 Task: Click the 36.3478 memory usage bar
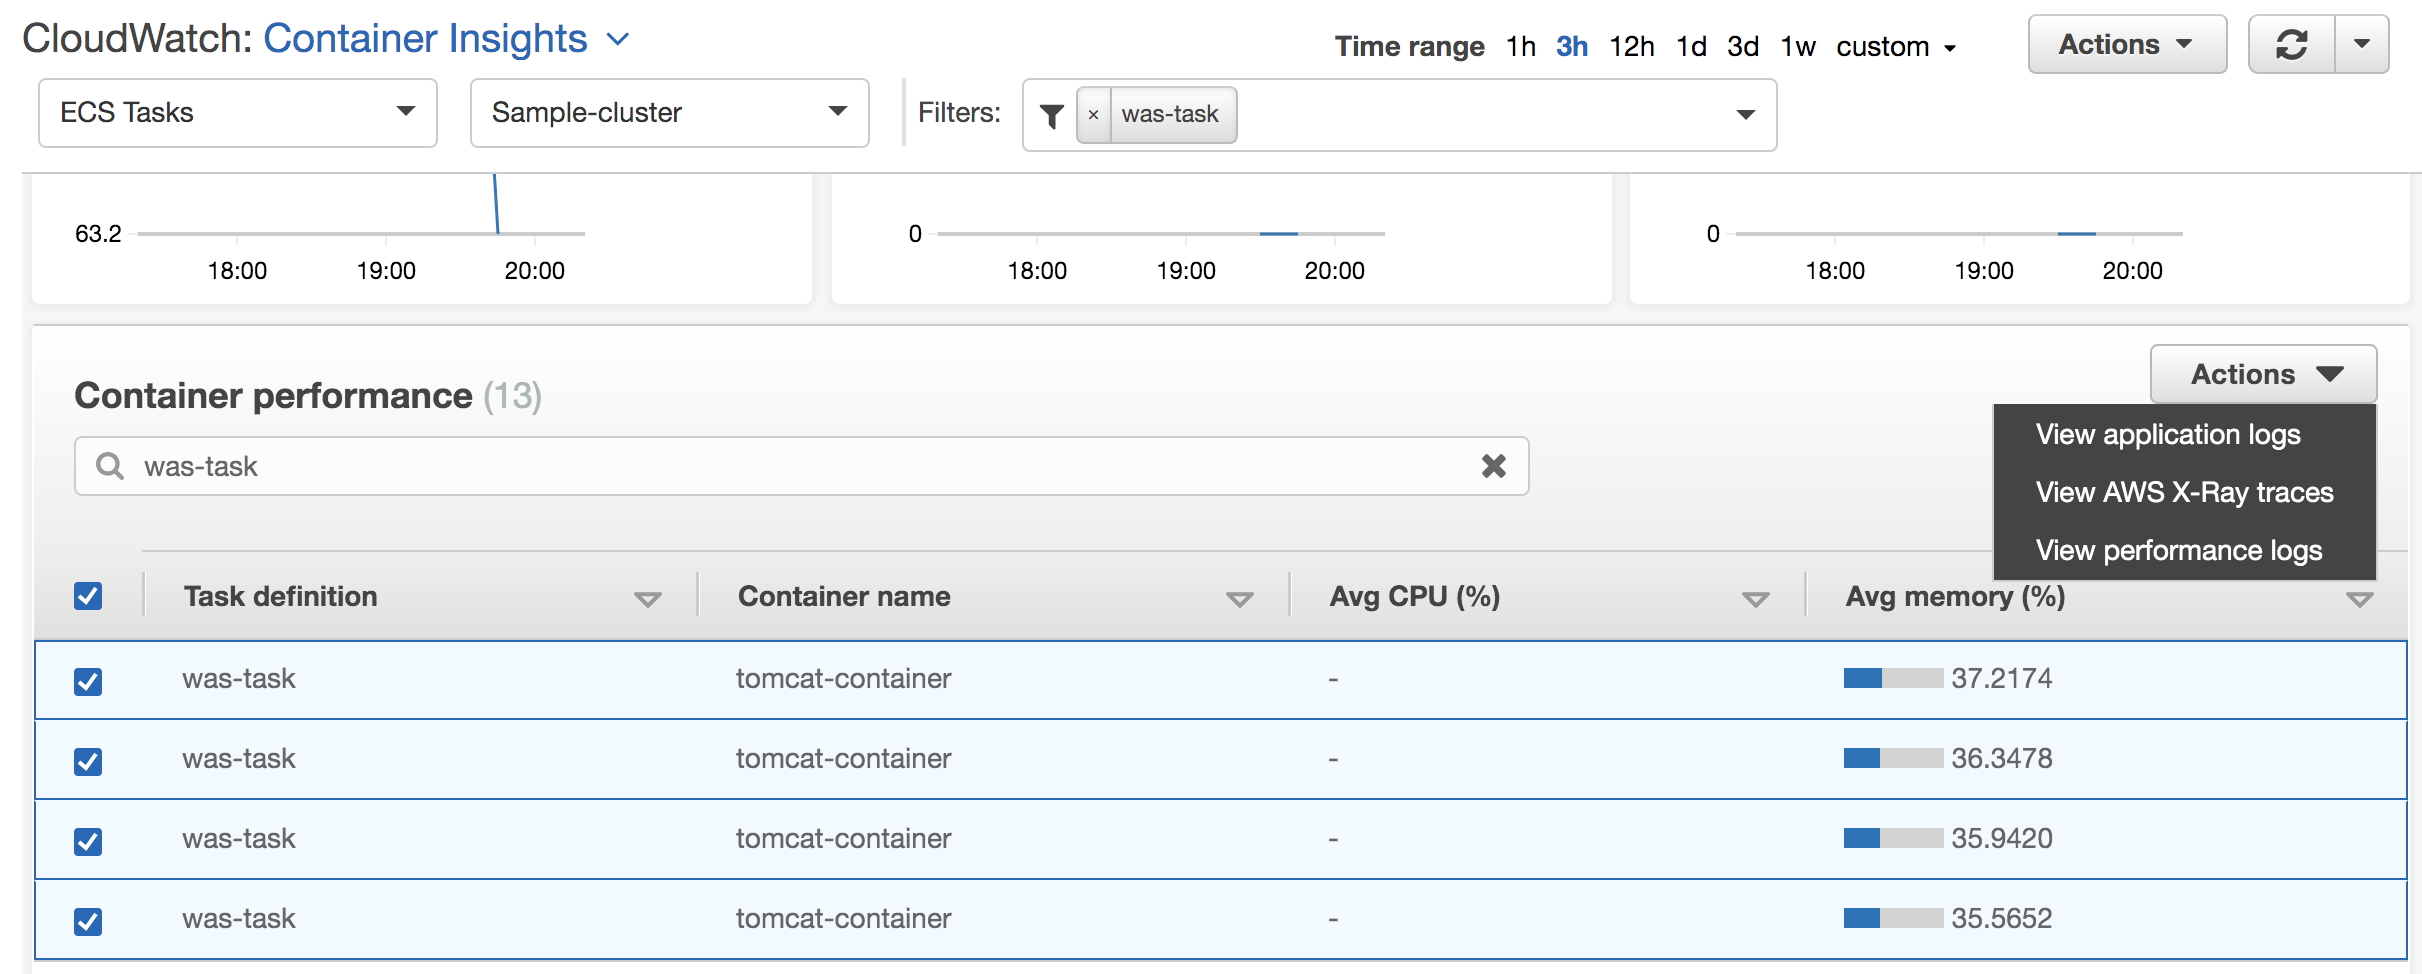point(1893,758)
